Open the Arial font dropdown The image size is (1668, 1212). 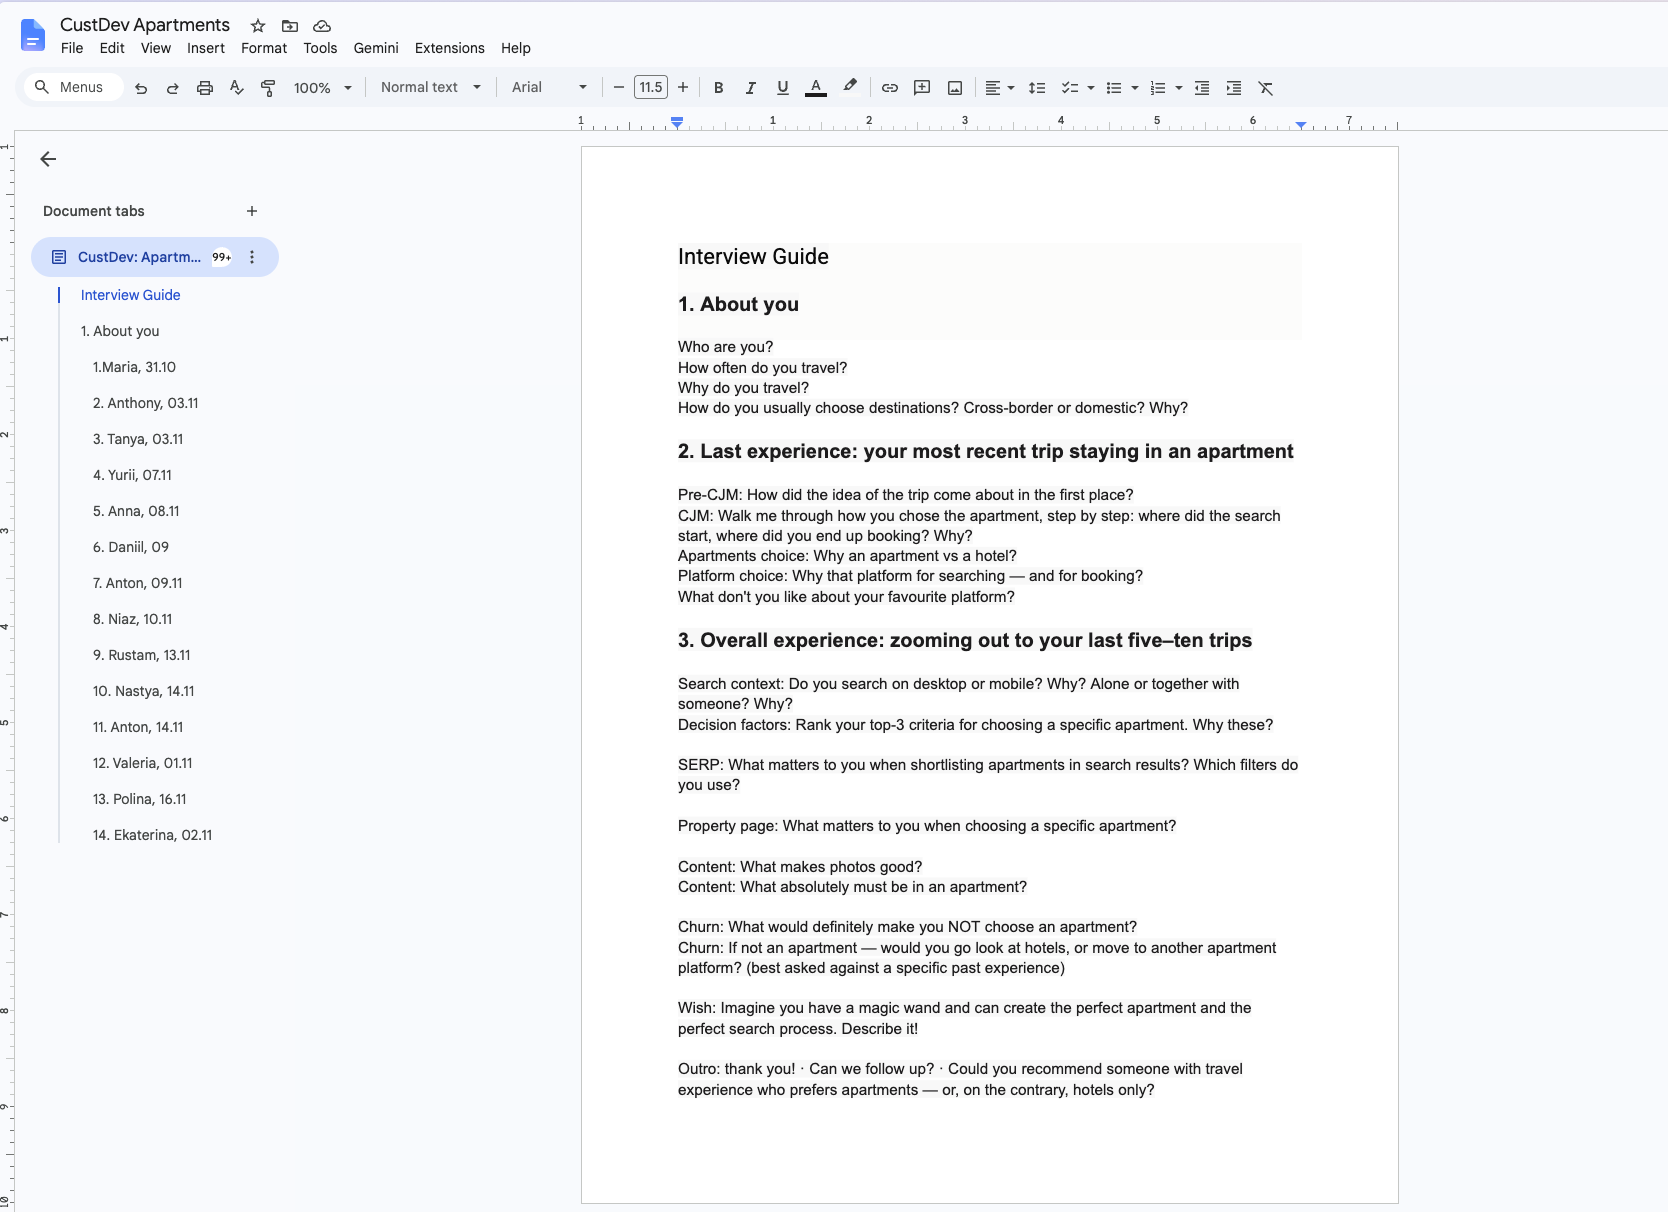tap(549, 88)
